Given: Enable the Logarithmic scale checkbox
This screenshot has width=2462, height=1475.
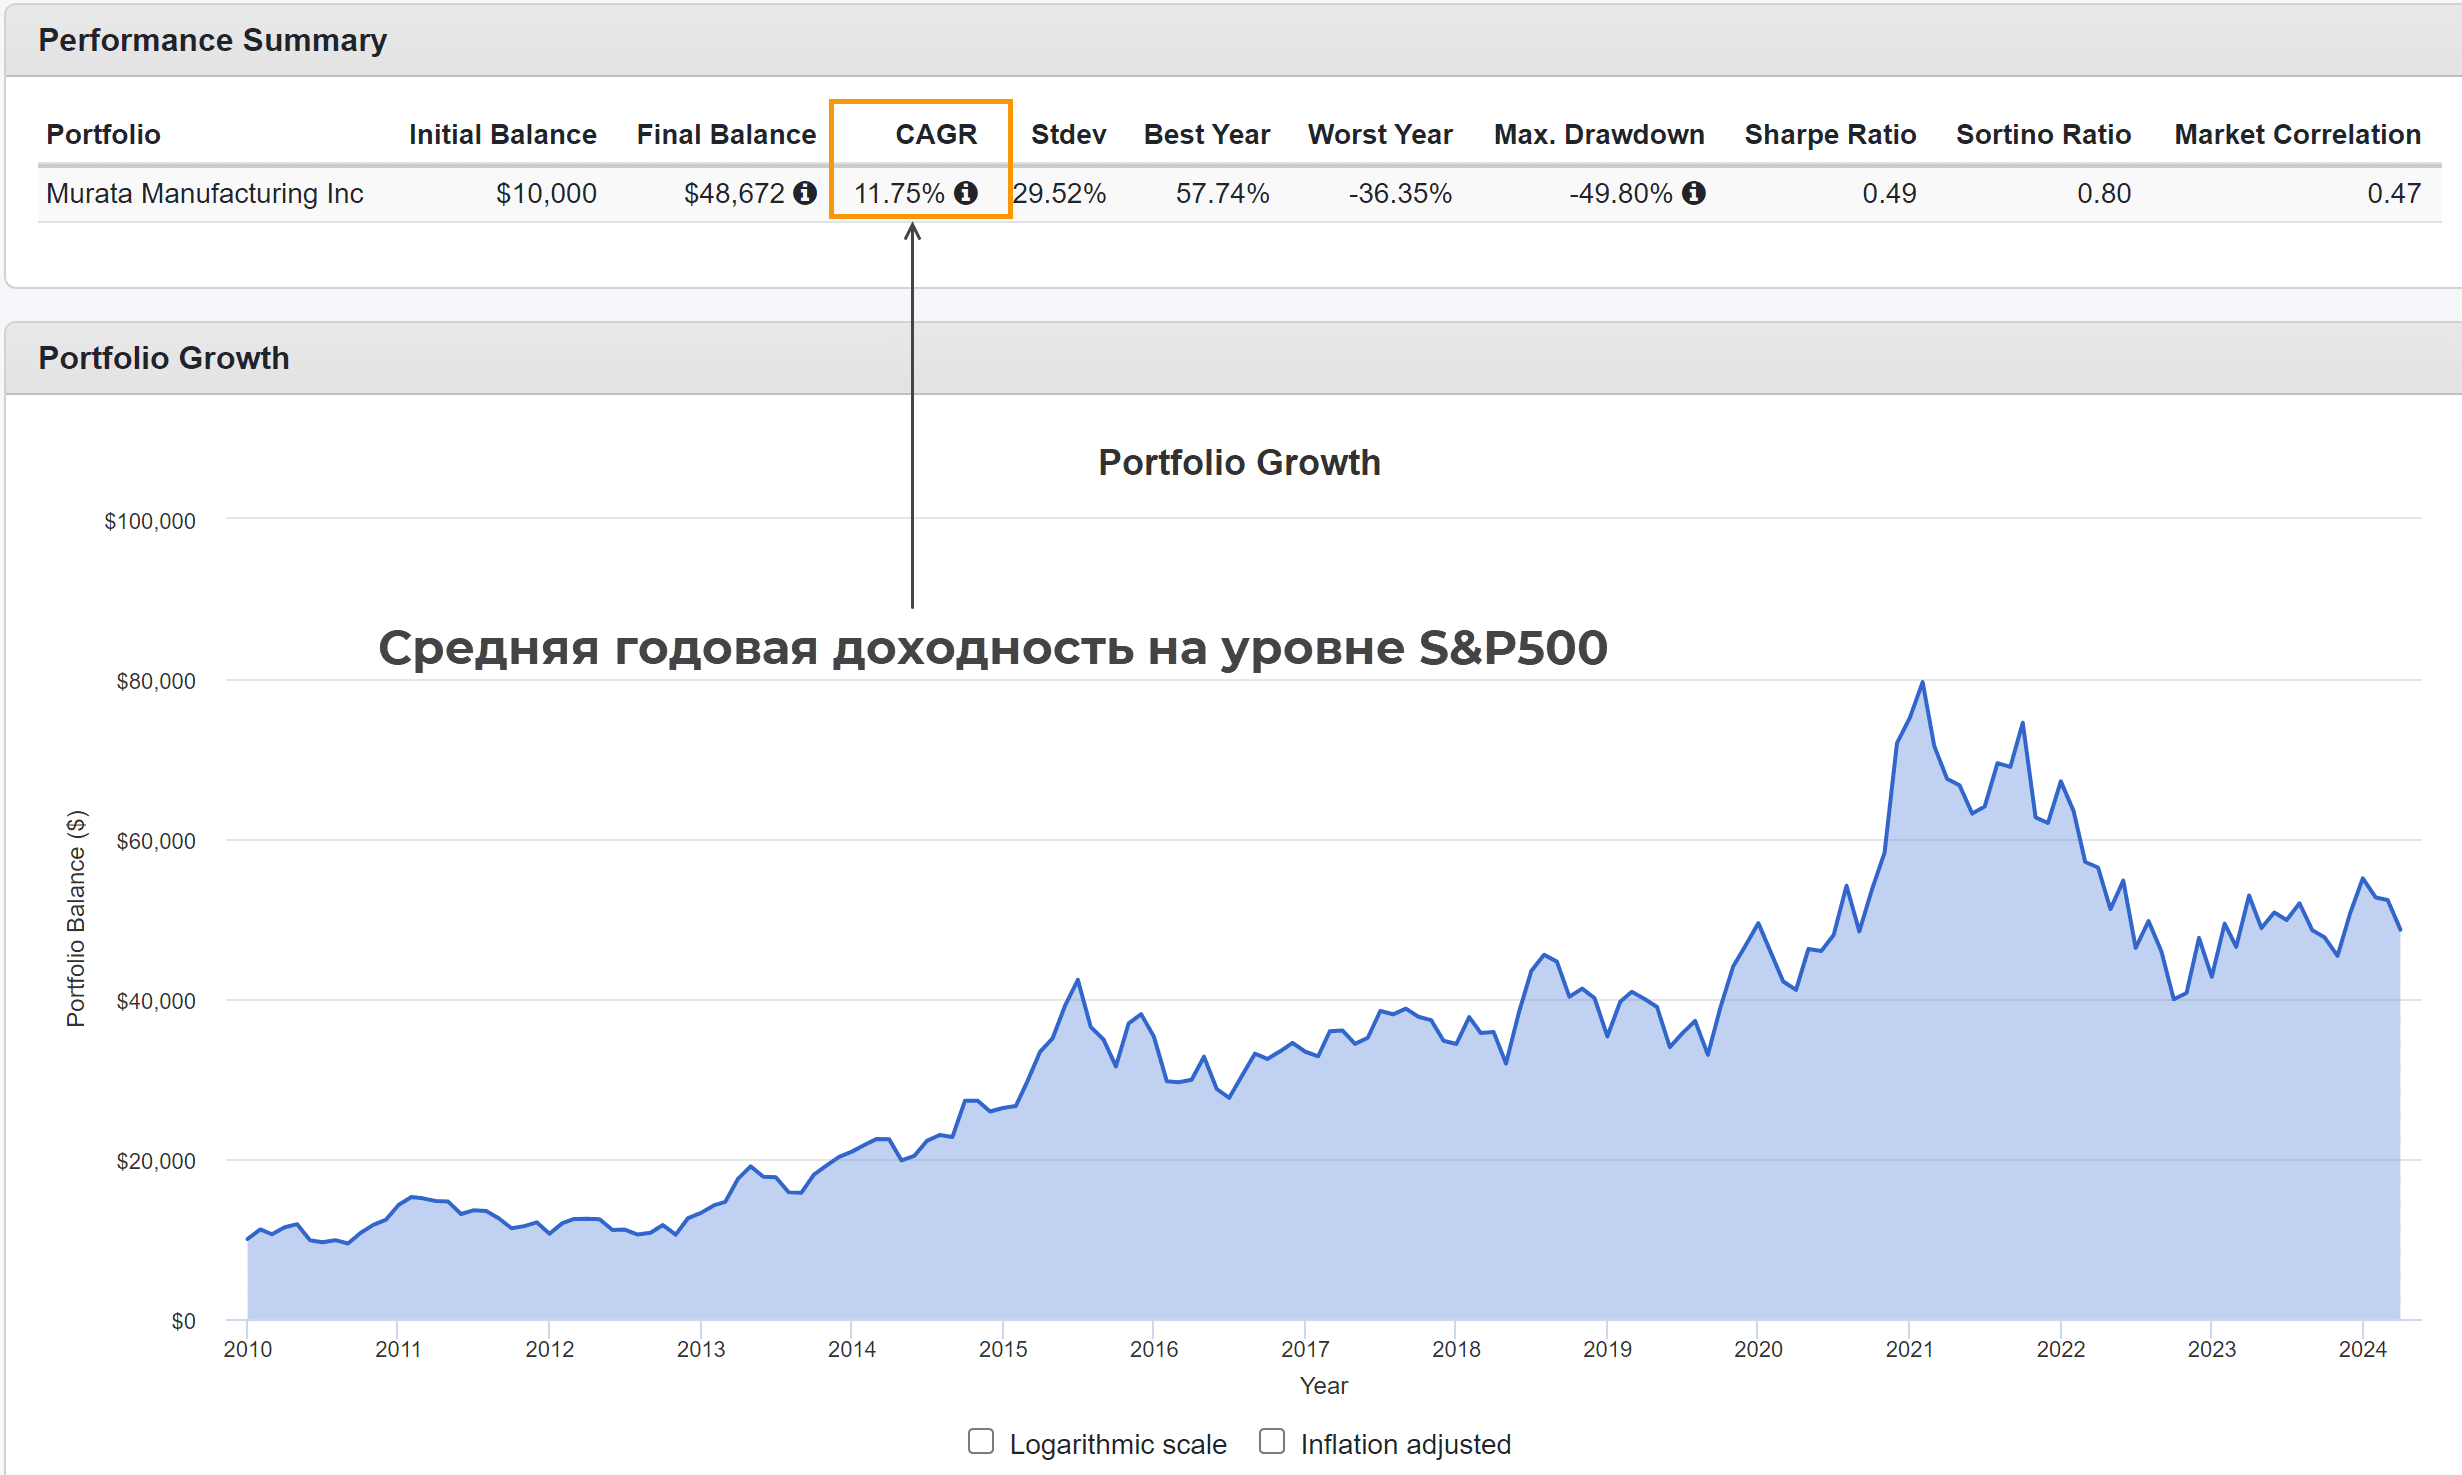Looking at the screenshot, I should [981, 1441].
